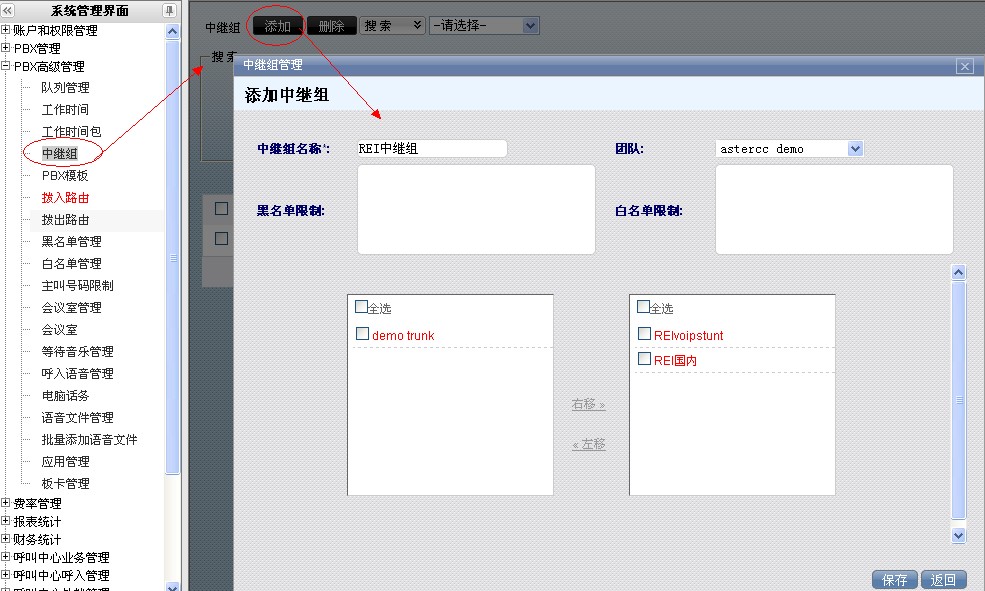Click the 保存 button

tap(895, 580)
